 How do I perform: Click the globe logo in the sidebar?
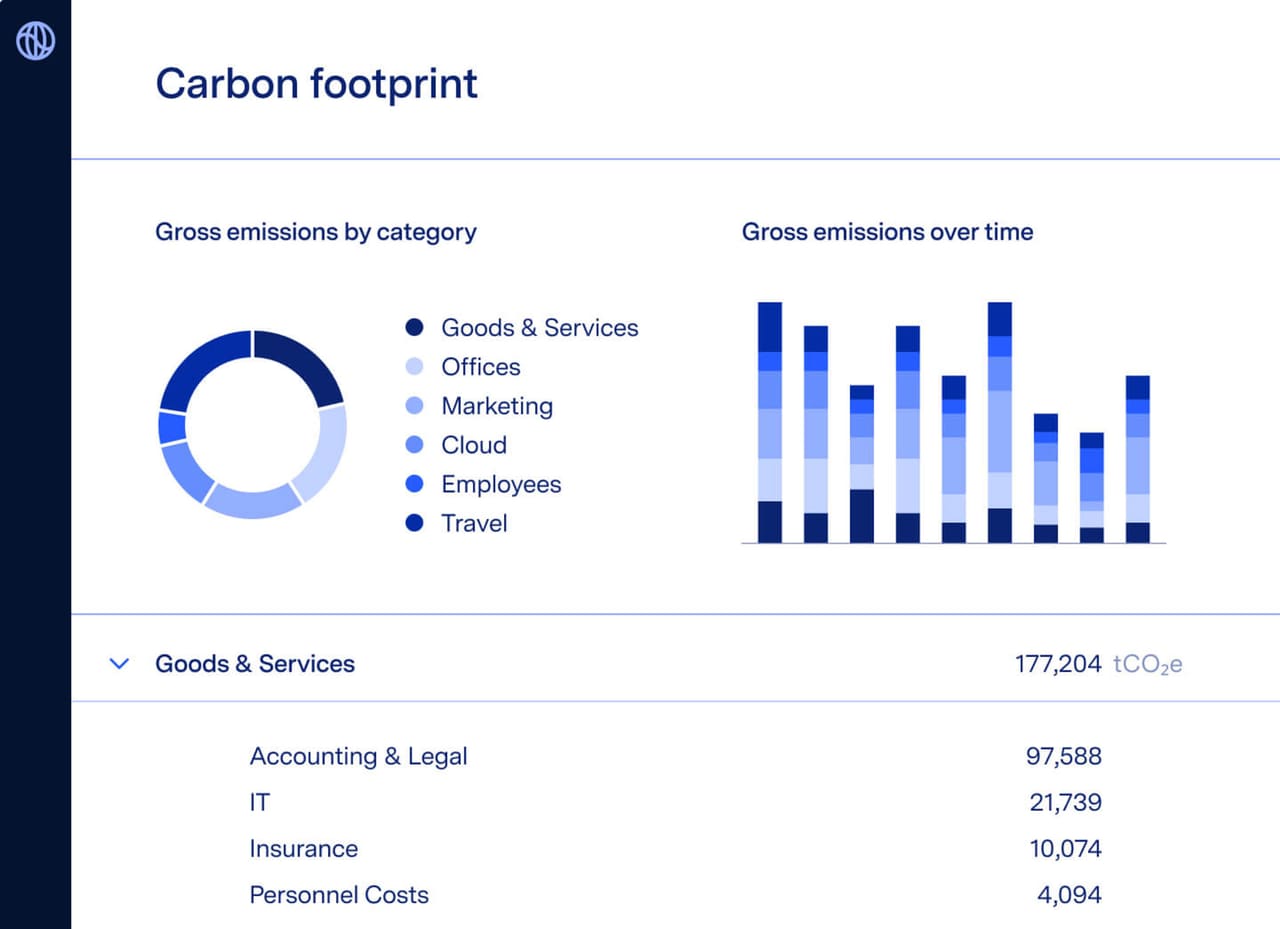[36, 41]
